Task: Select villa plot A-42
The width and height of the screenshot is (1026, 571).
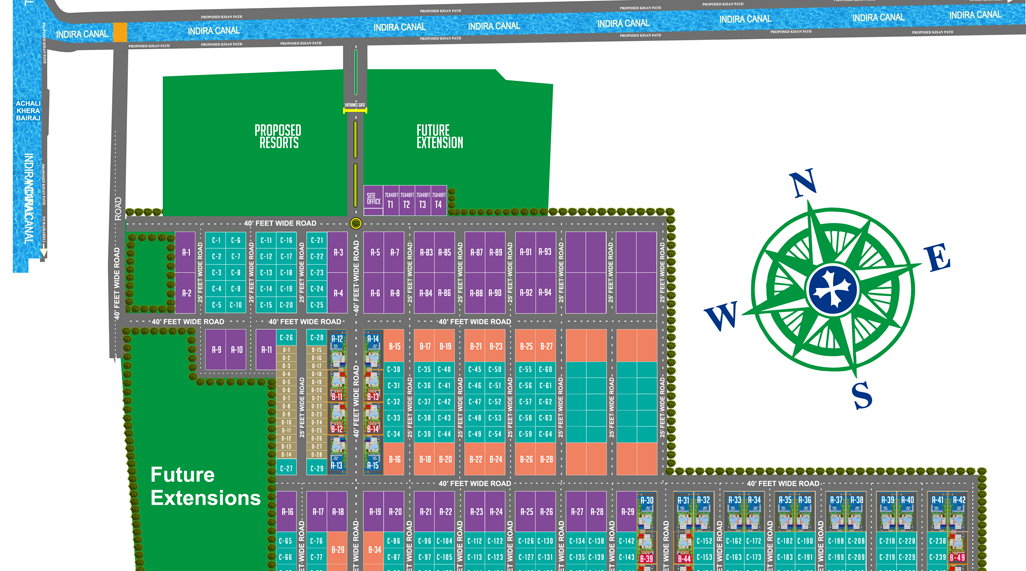Action: coord(959,500)
